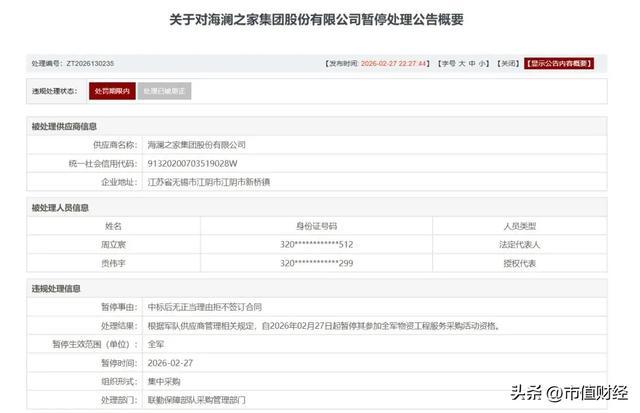Select the red 处罚期限内 status tab
The image size is (640, 413).
[112, 91]
